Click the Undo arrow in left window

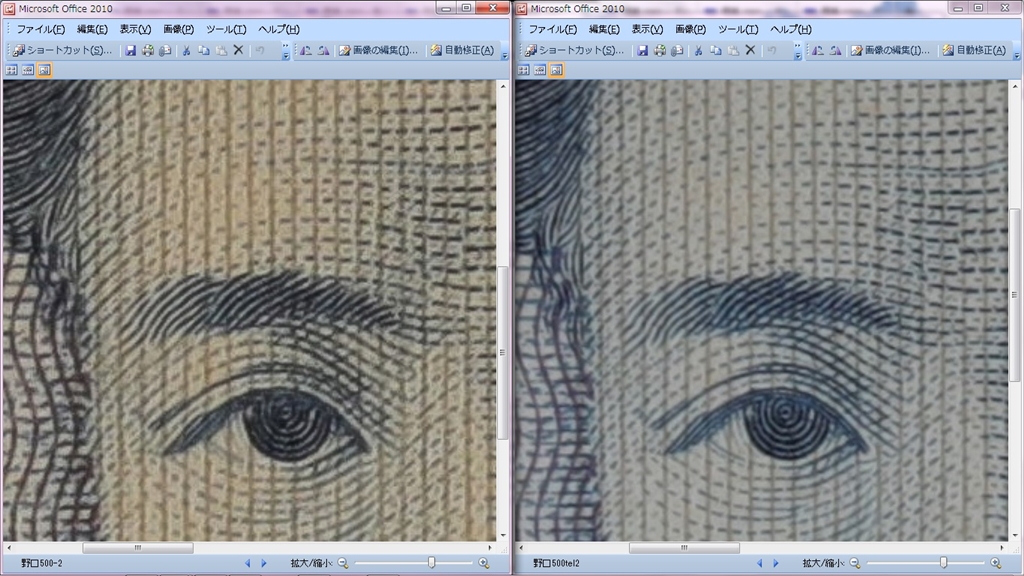coord(260,50)
